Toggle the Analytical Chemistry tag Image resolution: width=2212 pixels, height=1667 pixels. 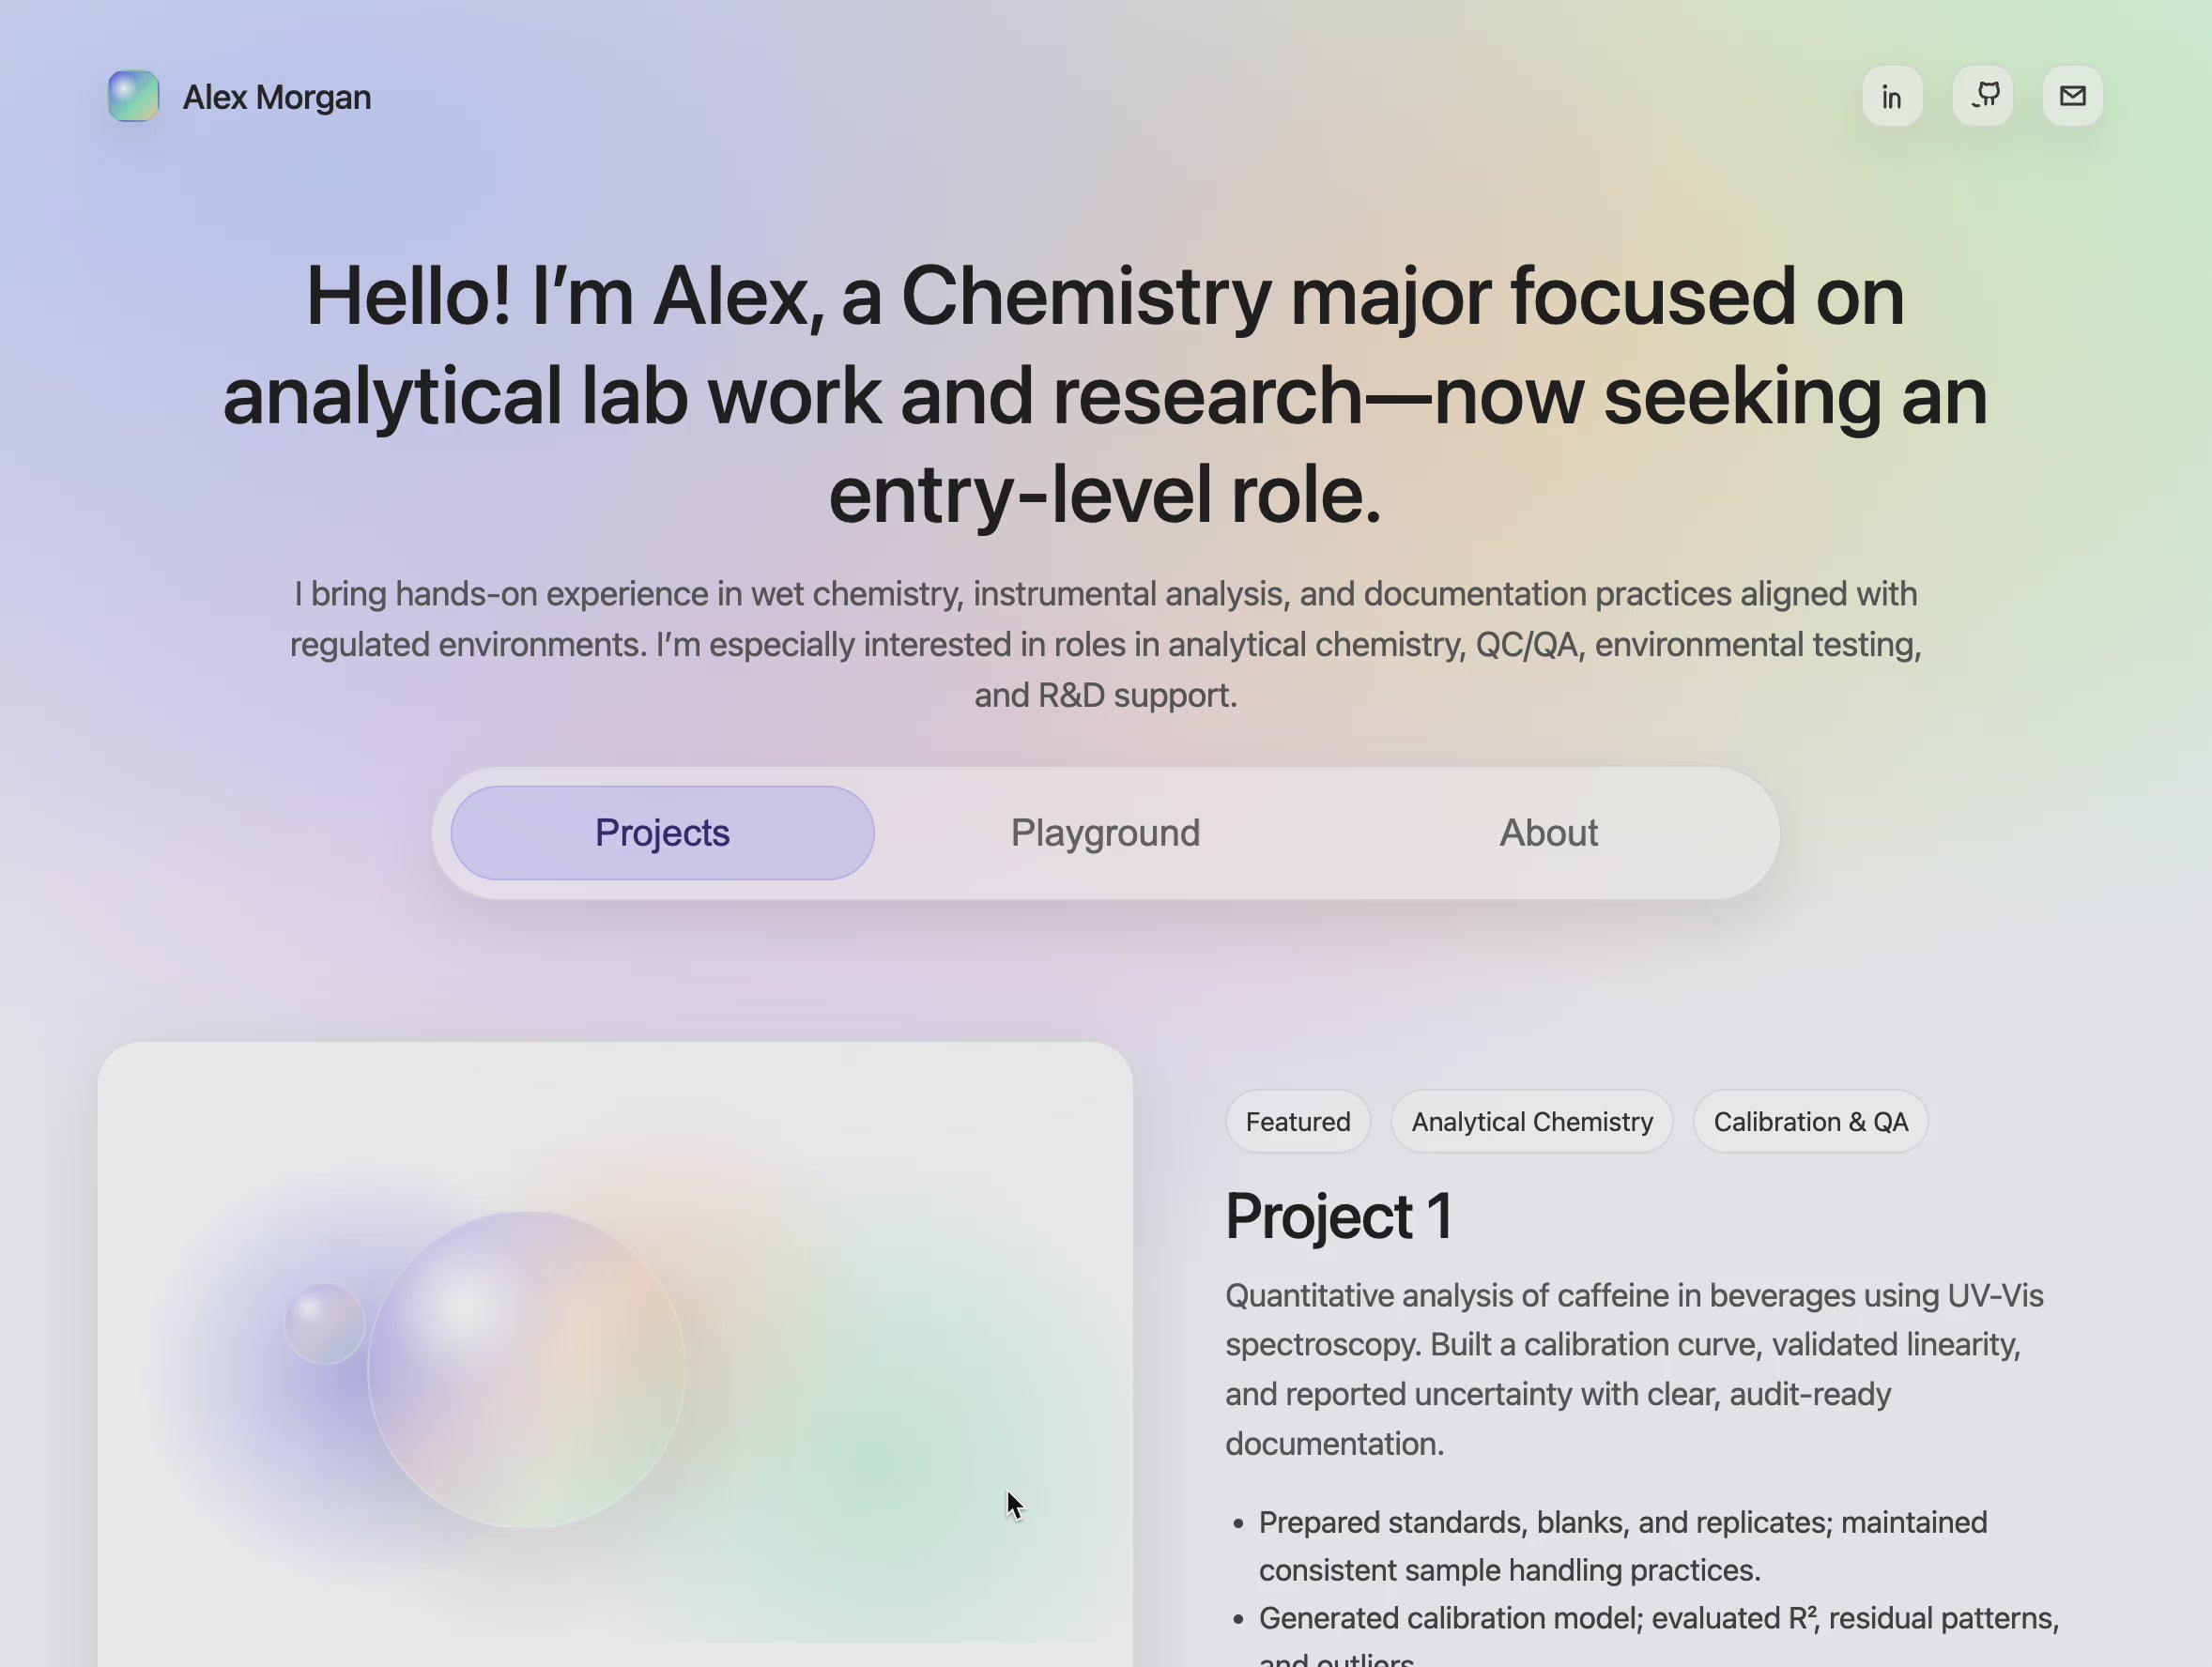pyautogui.click(x=1532, y=1121)
